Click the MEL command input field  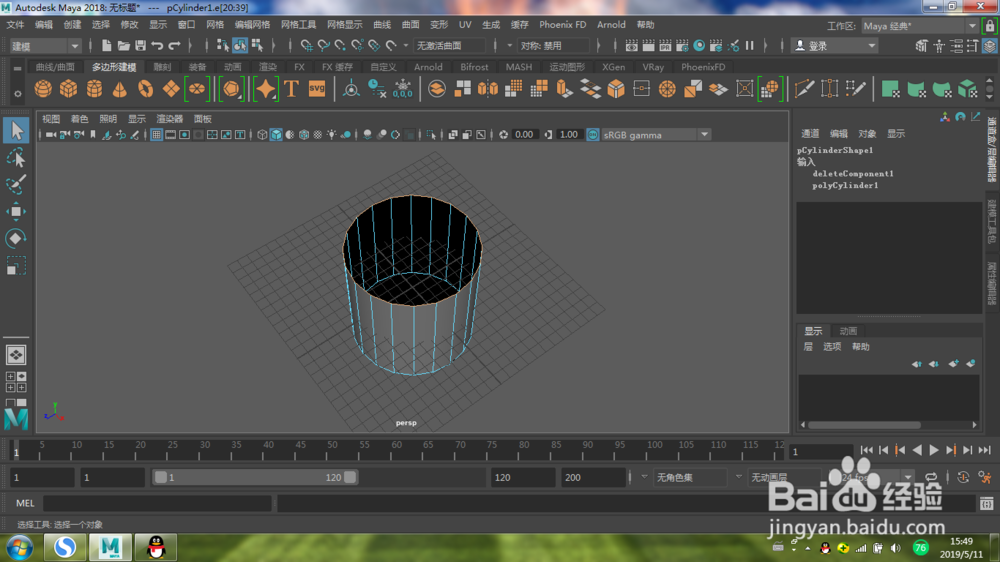(158, 503)
